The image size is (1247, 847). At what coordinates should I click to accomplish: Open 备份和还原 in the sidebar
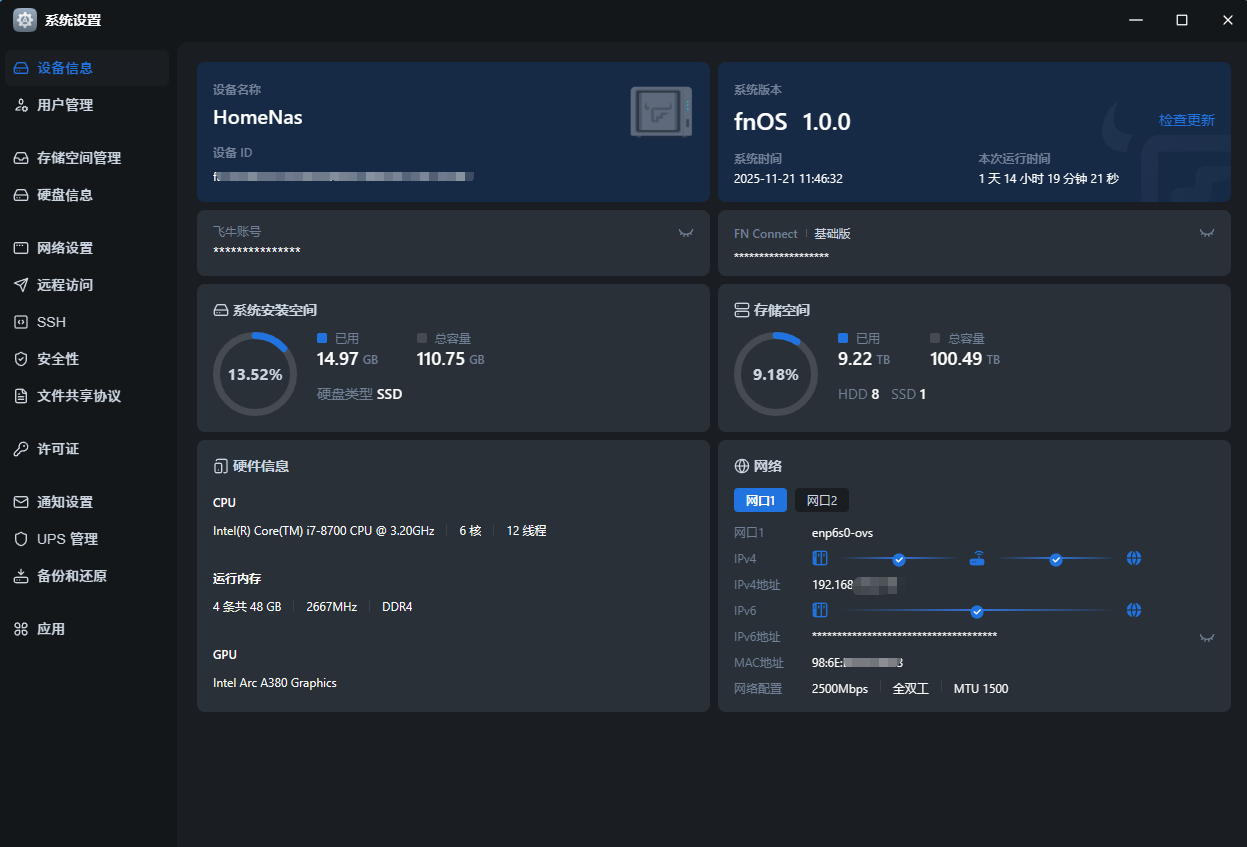click(x=71, y=577)
